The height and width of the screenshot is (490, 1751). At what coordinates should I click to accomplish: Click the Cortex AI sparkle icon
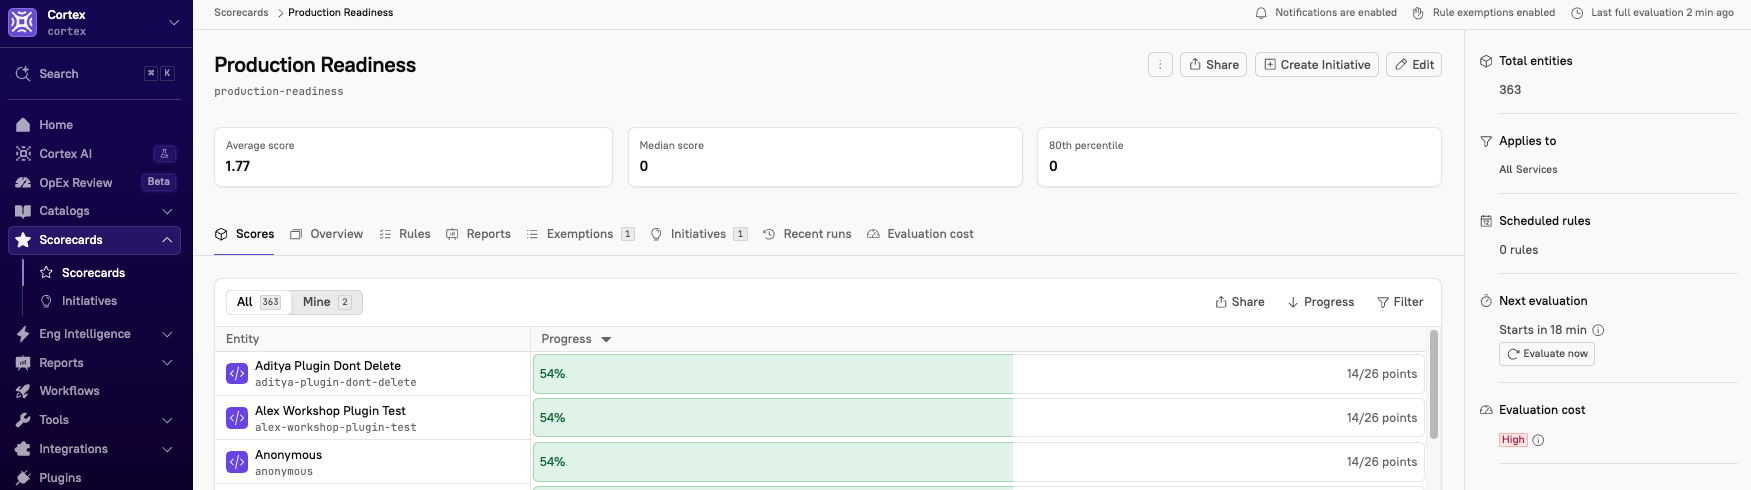(23, 154)
